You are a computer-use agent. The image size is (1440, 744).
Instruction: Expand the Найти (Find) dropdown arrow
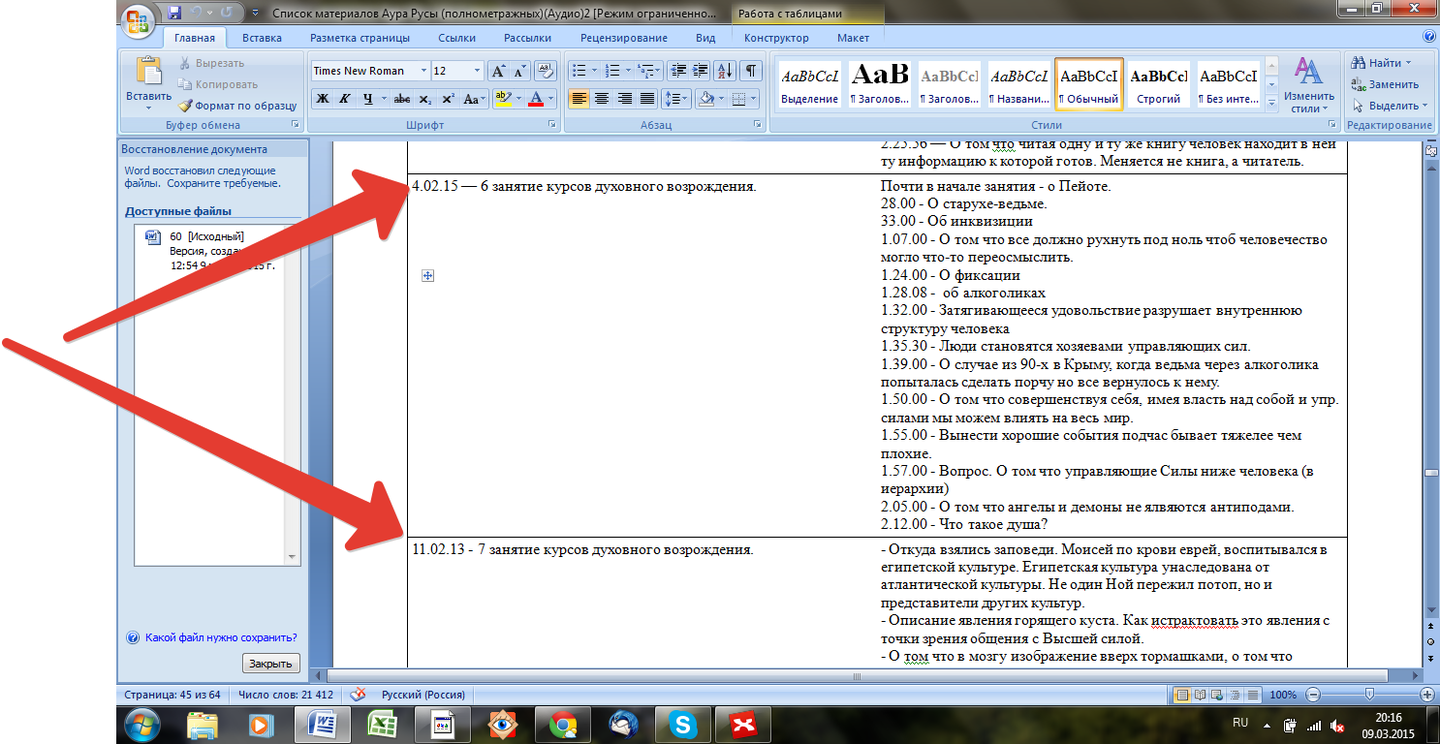1408,63
